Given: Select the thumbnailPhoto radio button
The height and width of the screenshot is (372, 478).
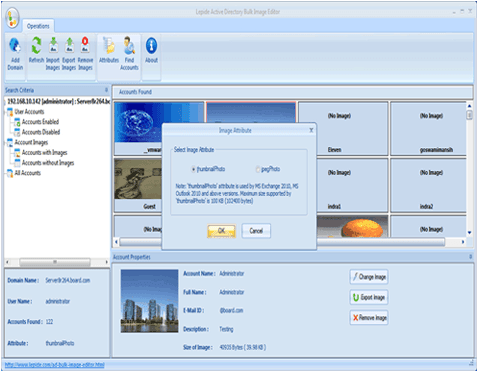Looking at the screenshot, I should coord(193,169).
